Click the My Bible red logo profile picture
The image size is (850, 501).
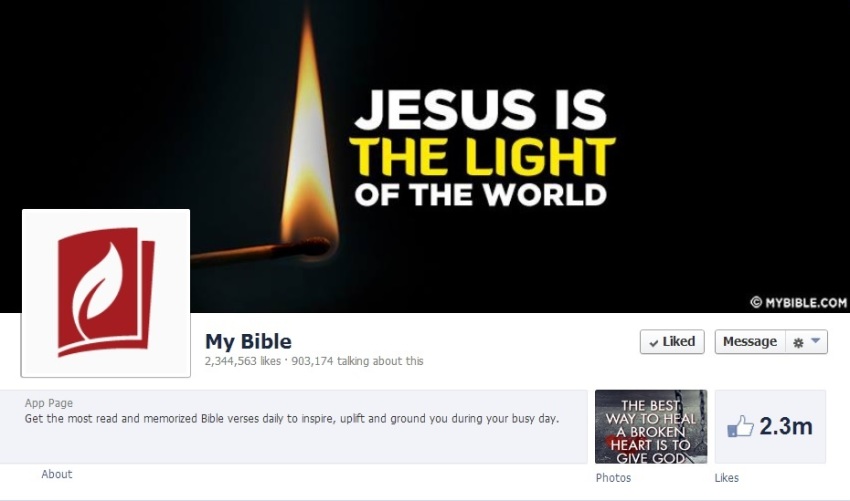tap(106, 293)
